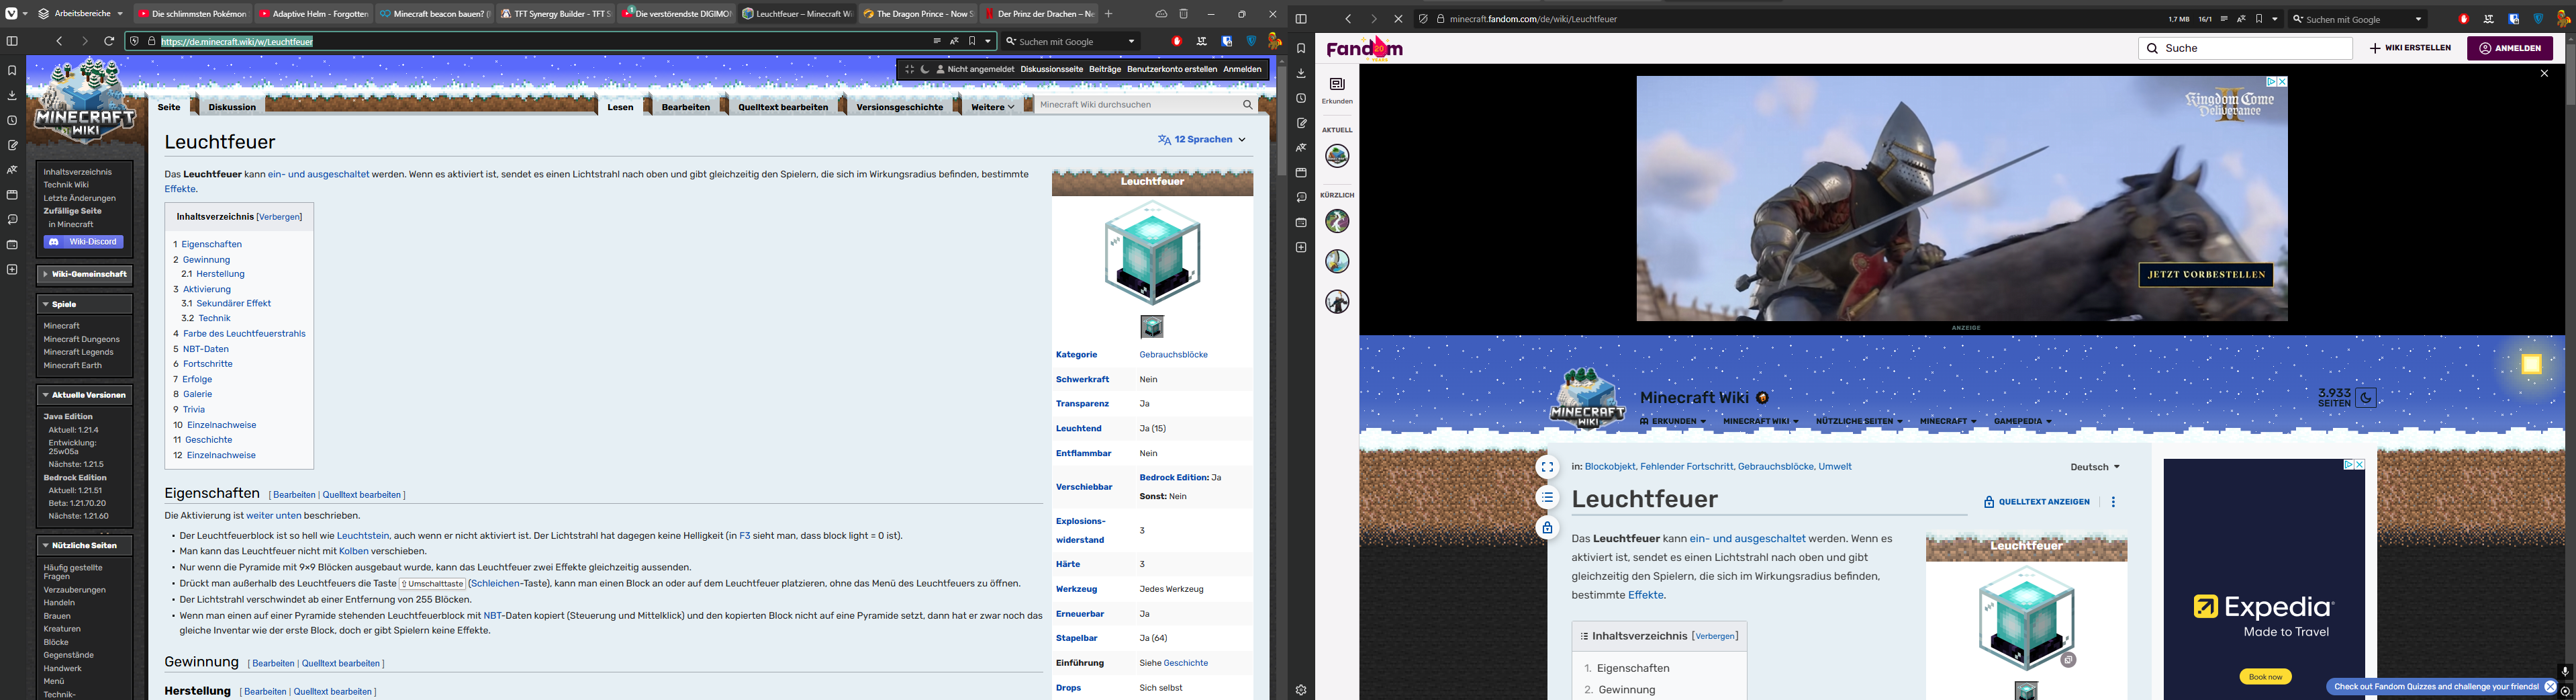The image size is (2576, 700).
Task: Switch to TFT Synergy Builder tab
Action: (555, 14)
